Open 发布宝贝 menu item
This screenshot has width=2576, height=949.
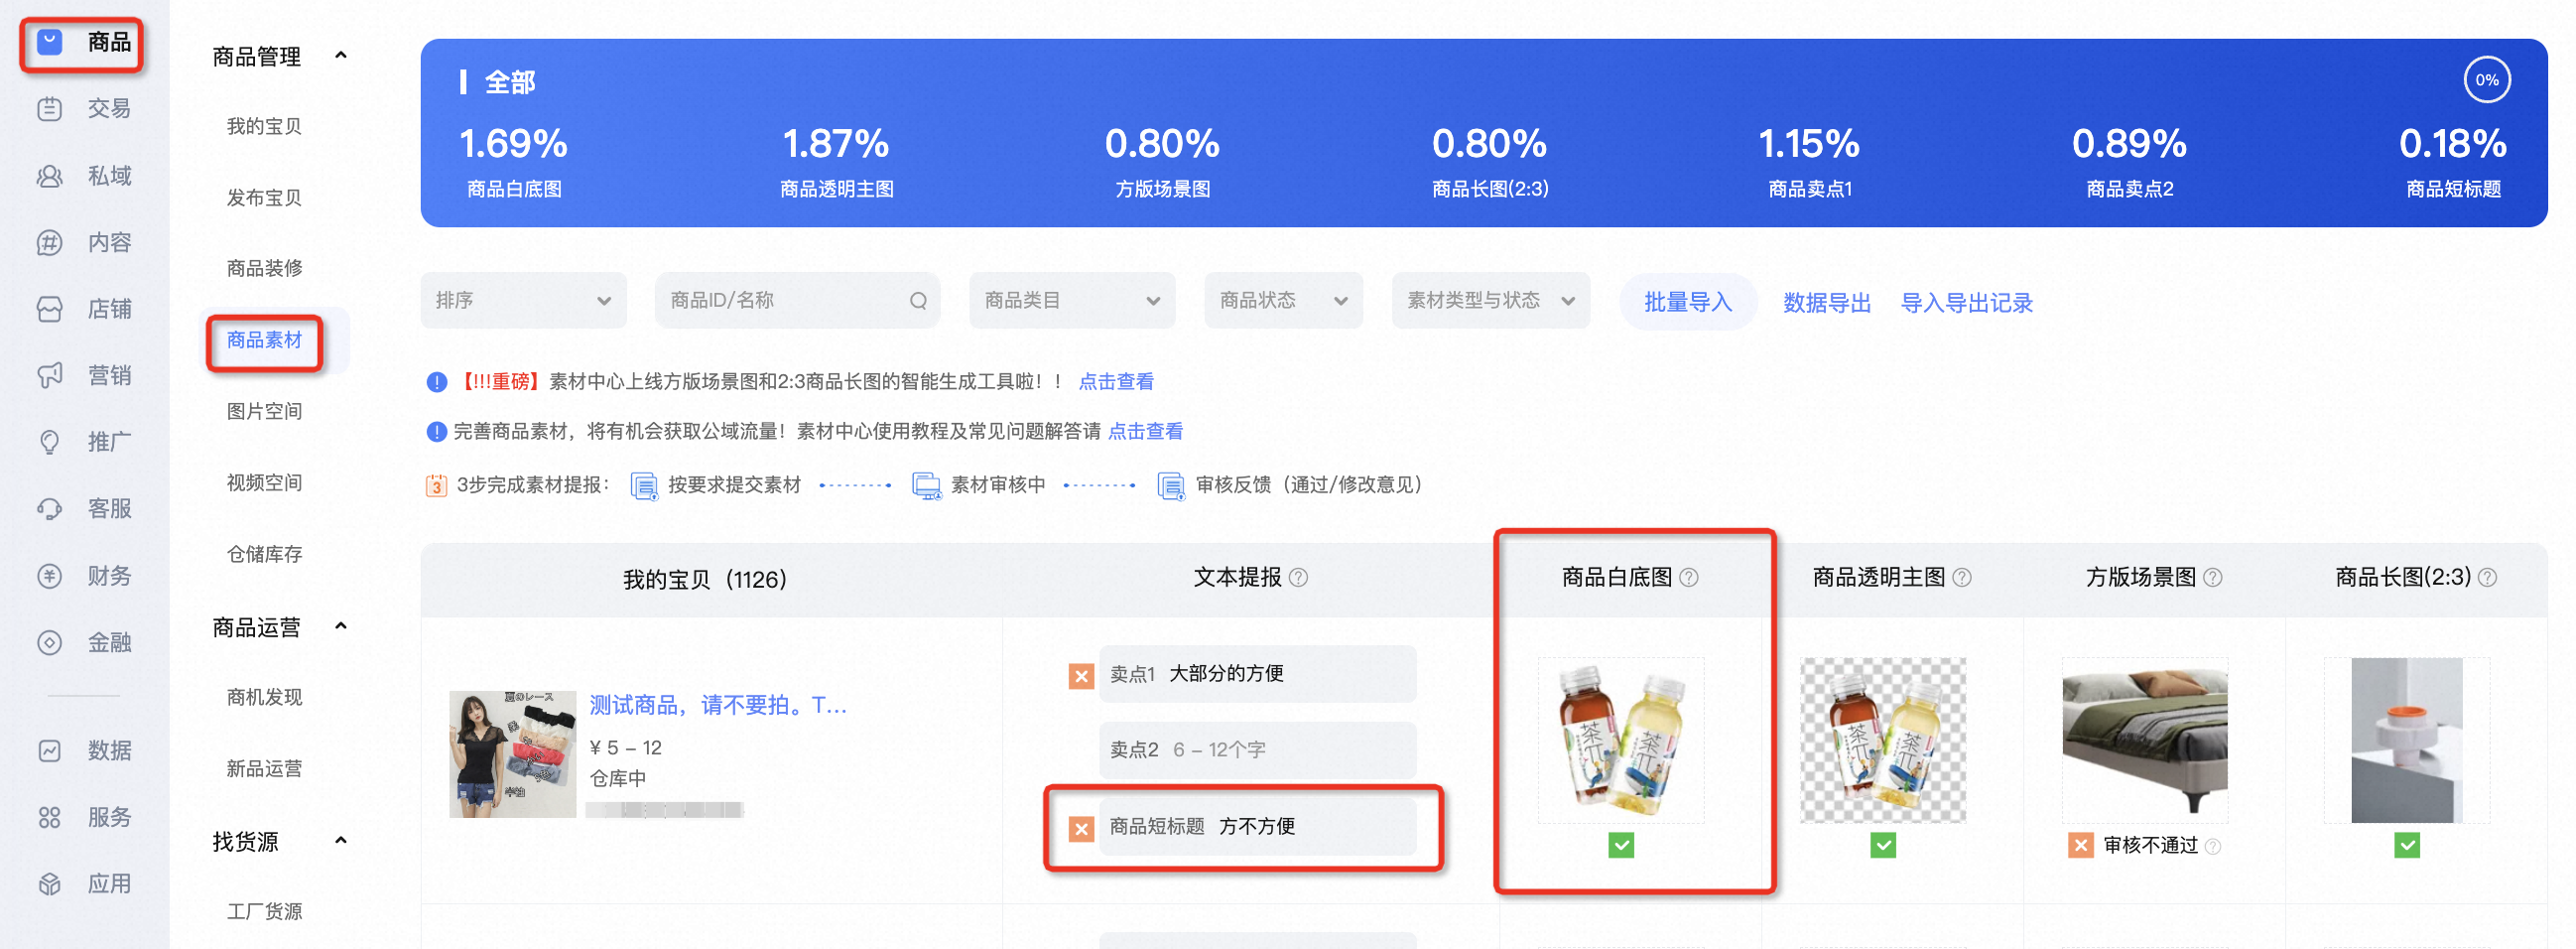tap(264, 198)
